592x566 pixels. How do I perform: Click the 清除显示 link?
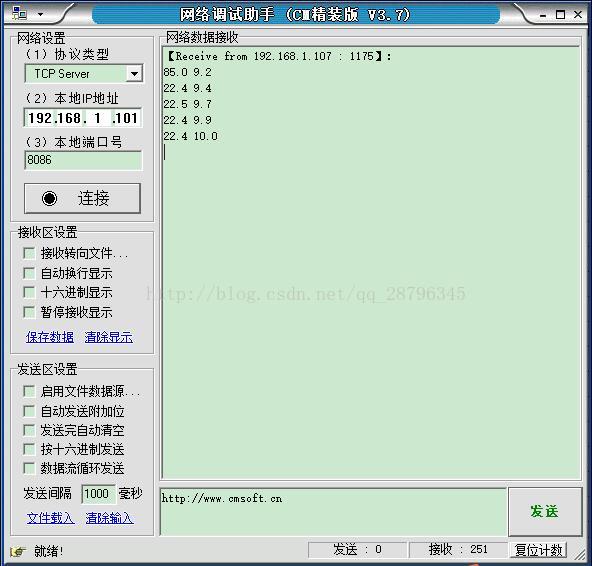109,337
